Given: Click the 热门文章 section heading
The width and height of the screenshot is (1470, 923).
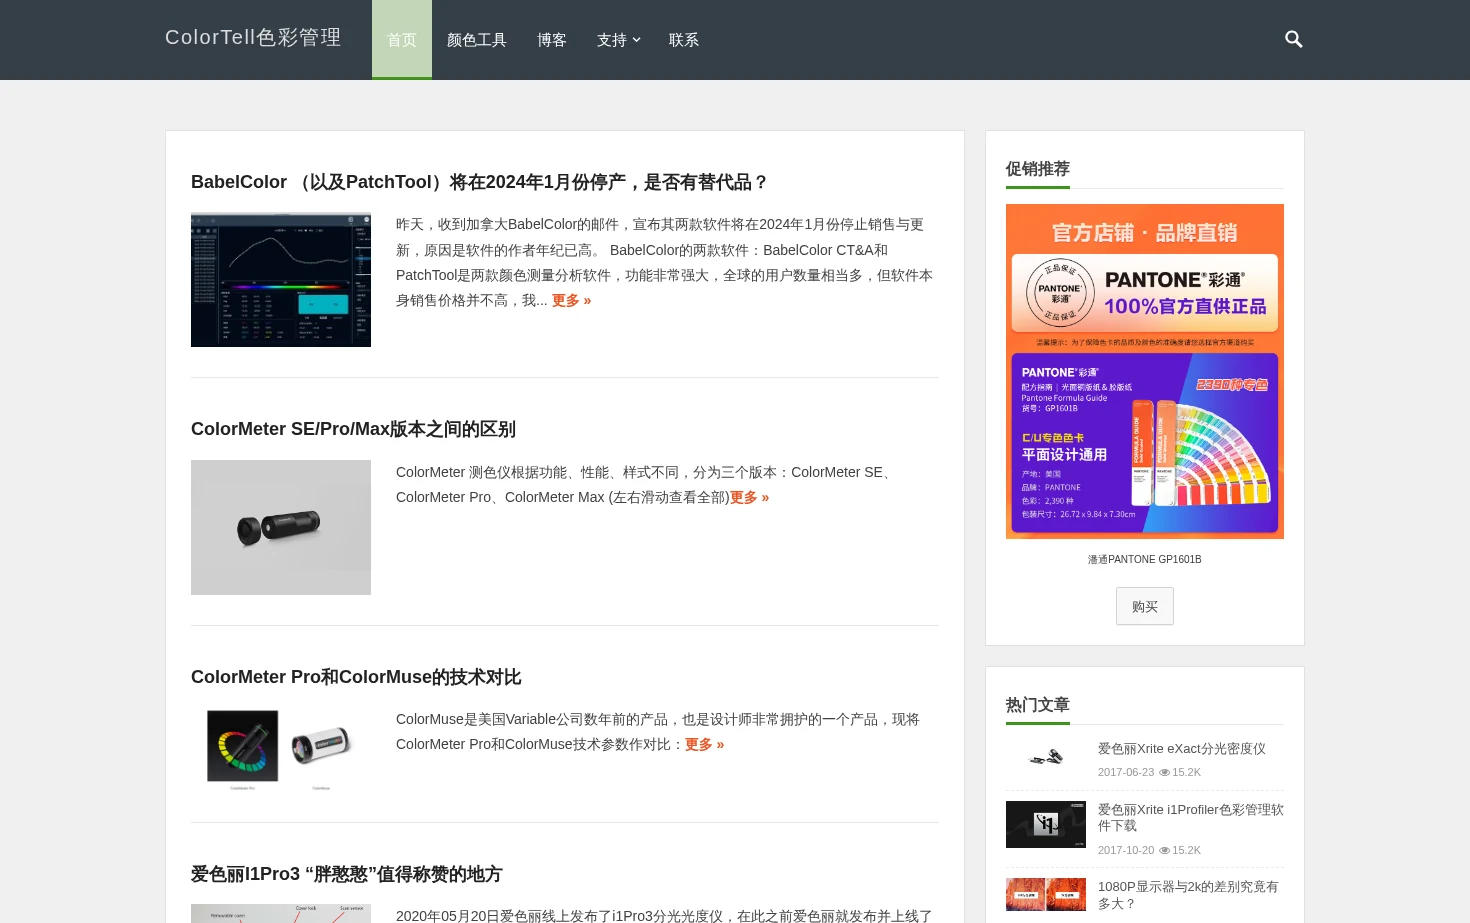Looking at the screenshot, I should coord(1038,705).
